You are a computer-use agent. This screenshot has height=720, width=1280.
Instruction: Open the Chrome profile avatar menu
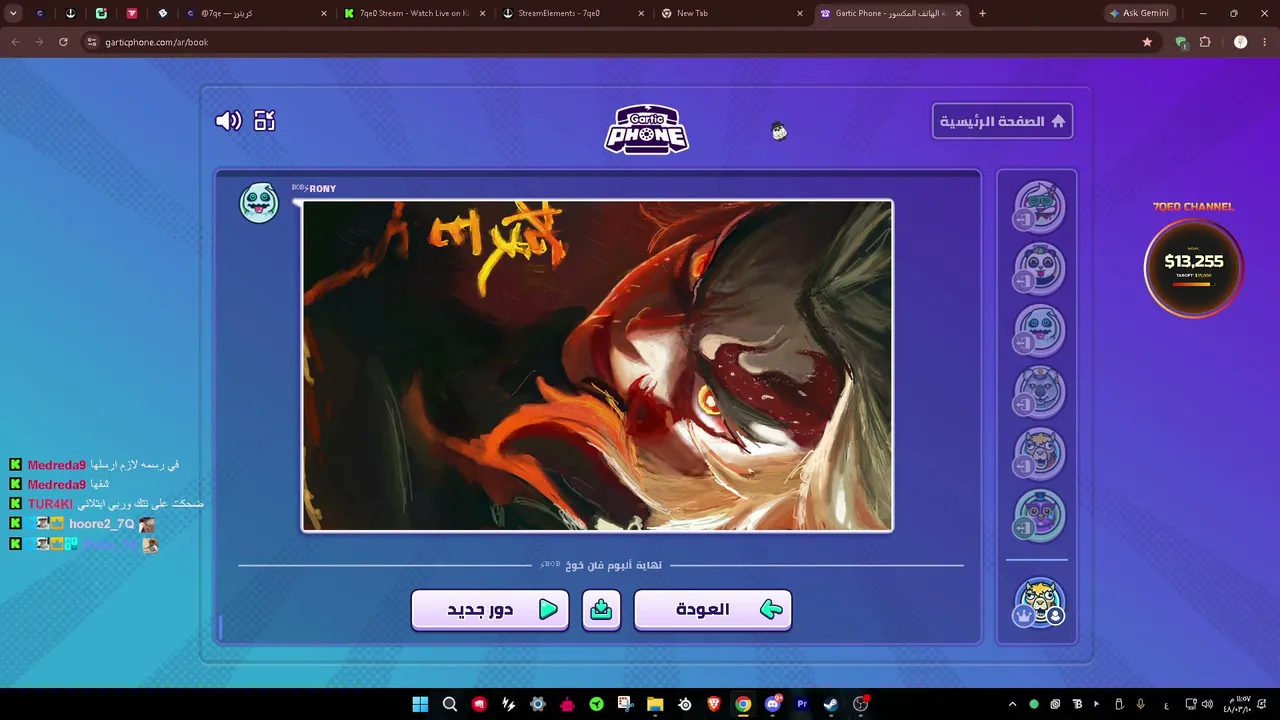click(x=1240, y=42)
